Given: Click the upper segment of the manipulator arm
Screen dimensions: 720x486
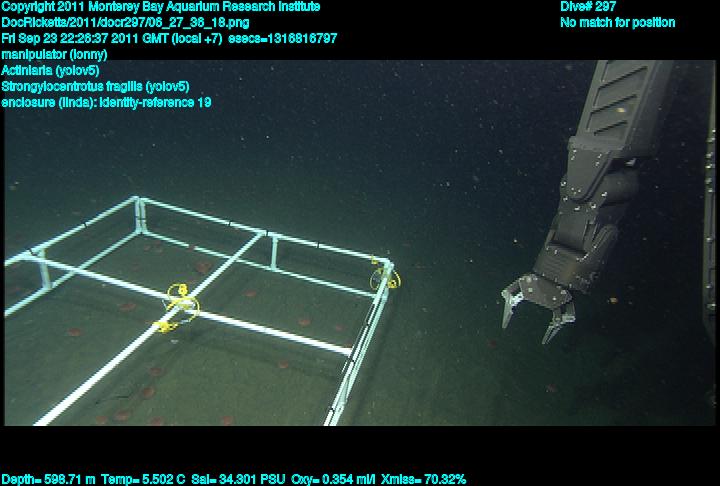Looking at the screenshot, I should coord(618,110).
